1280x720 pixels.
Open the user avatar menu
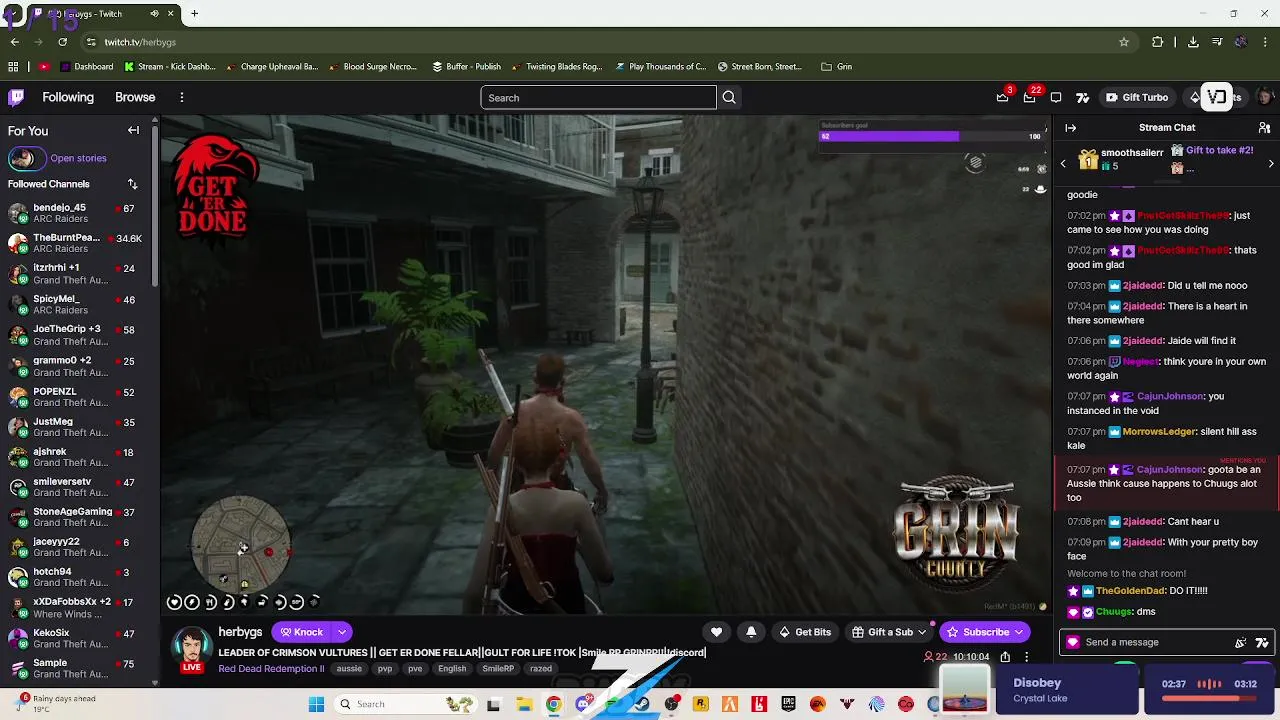1265,97
